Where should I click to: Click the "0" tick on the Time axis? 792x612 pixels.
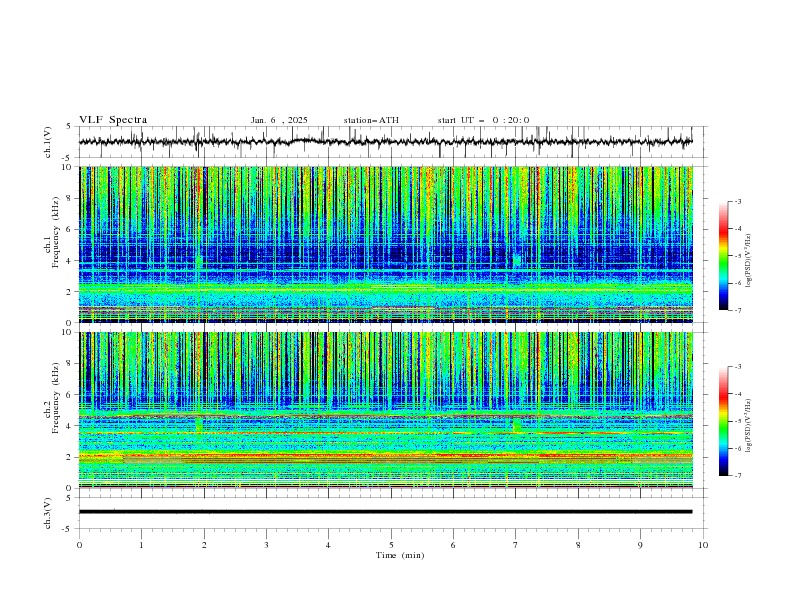(79, 545)
